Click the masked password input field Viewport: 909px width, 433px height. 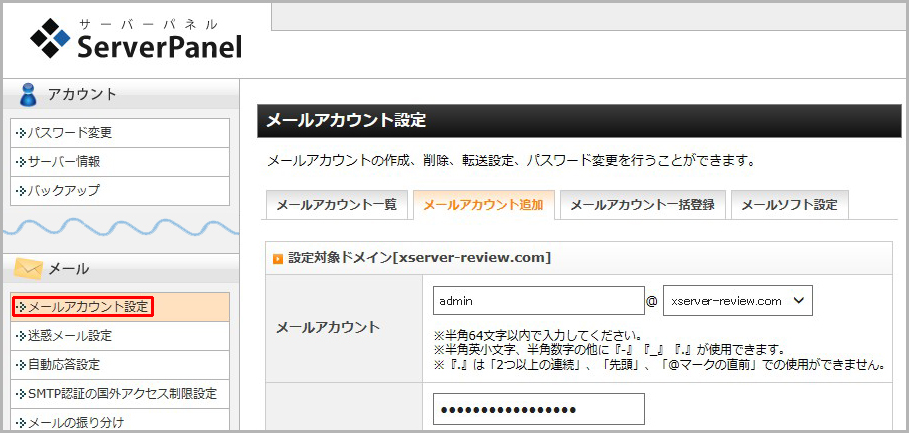(538, 409)
